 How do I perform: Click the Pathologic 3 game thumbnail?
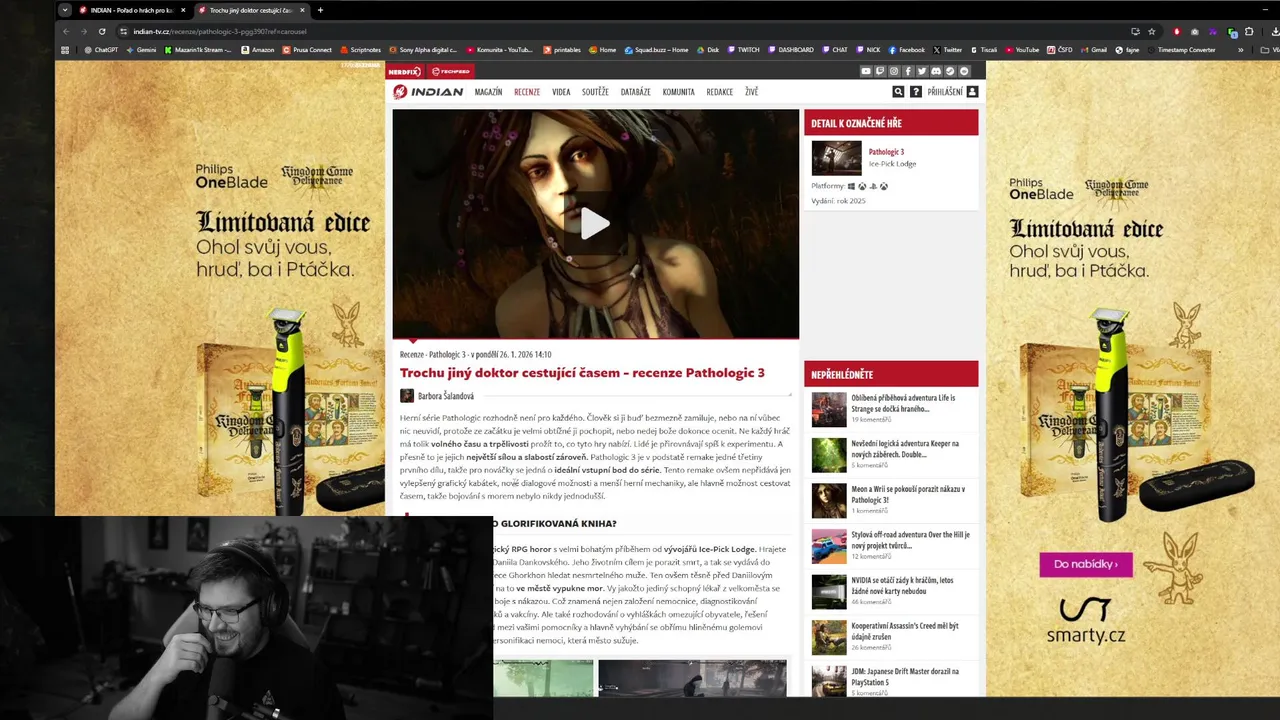tap(836, 158)
